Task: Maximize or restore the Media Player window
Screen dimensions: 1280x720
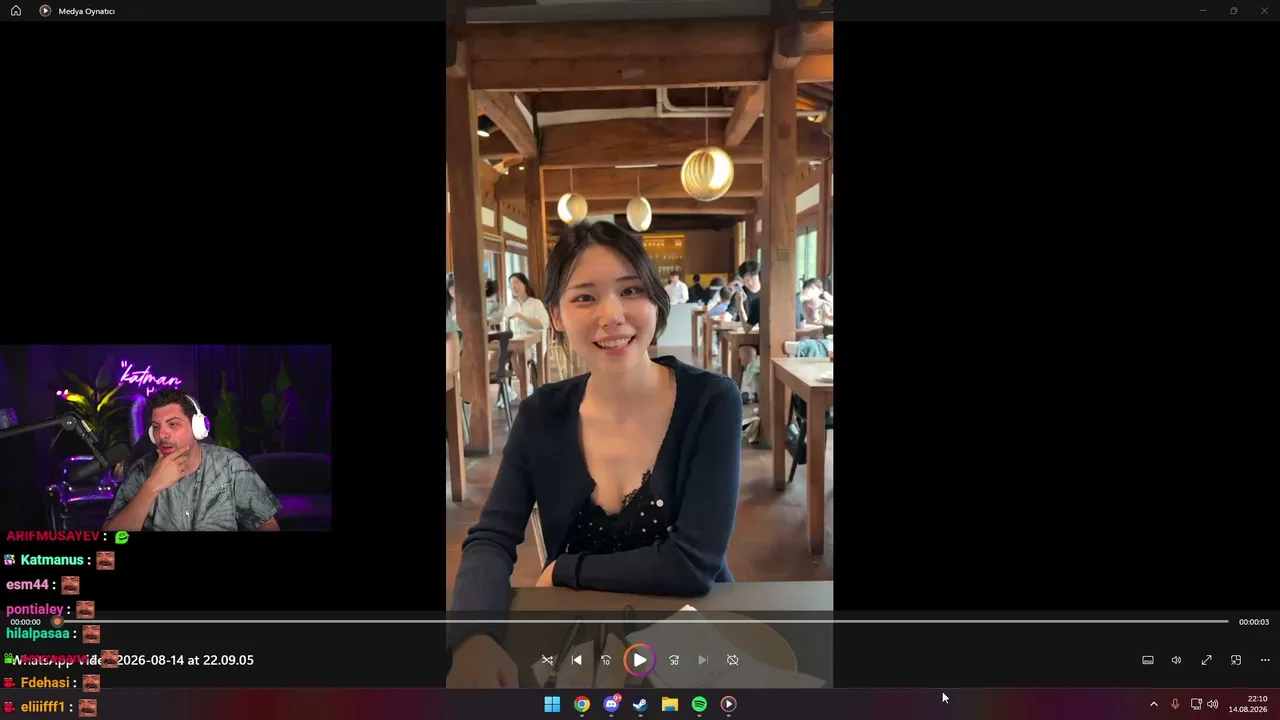Action: (1234, 11)
